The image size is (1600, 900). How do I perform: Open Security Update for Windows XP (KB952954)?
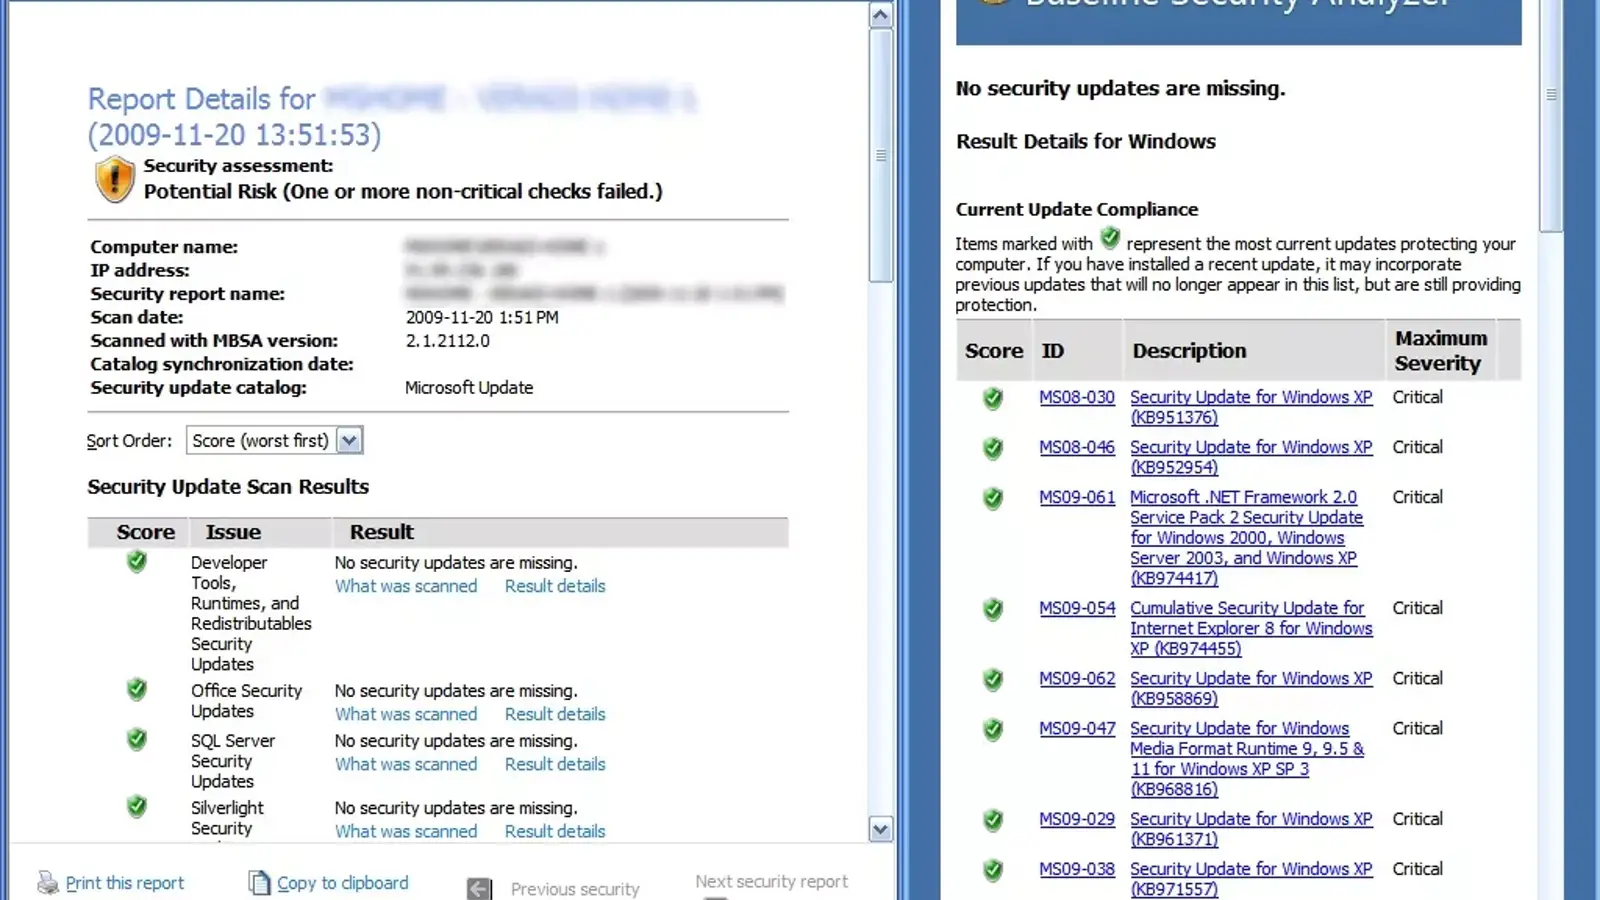click(1250, 457)
